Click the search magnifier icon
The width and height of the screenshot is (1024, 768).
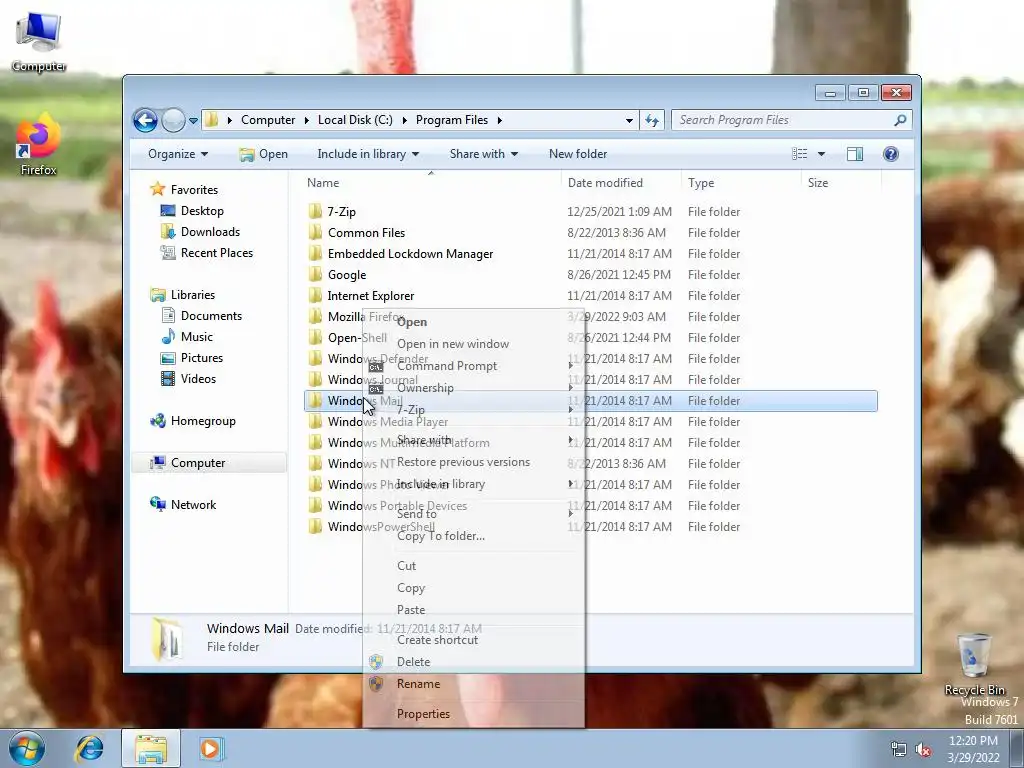point(900,120)
